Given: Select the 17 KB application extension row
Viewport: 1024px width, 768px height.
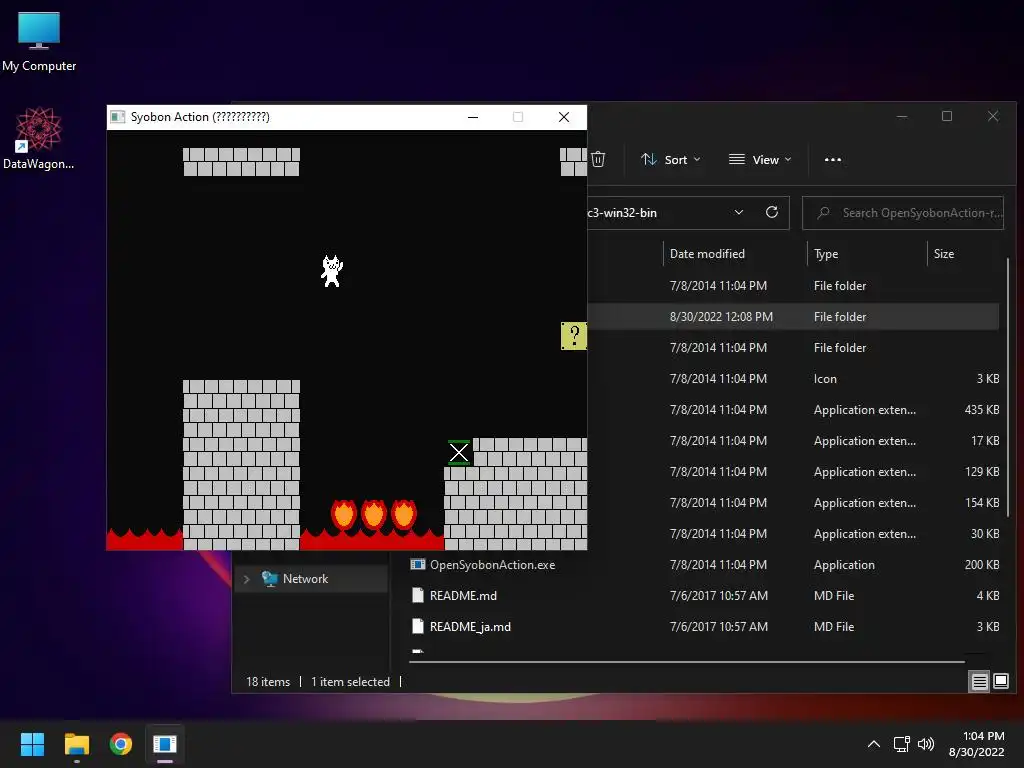Looking at the screenshot, I should (x=793, y=441).
